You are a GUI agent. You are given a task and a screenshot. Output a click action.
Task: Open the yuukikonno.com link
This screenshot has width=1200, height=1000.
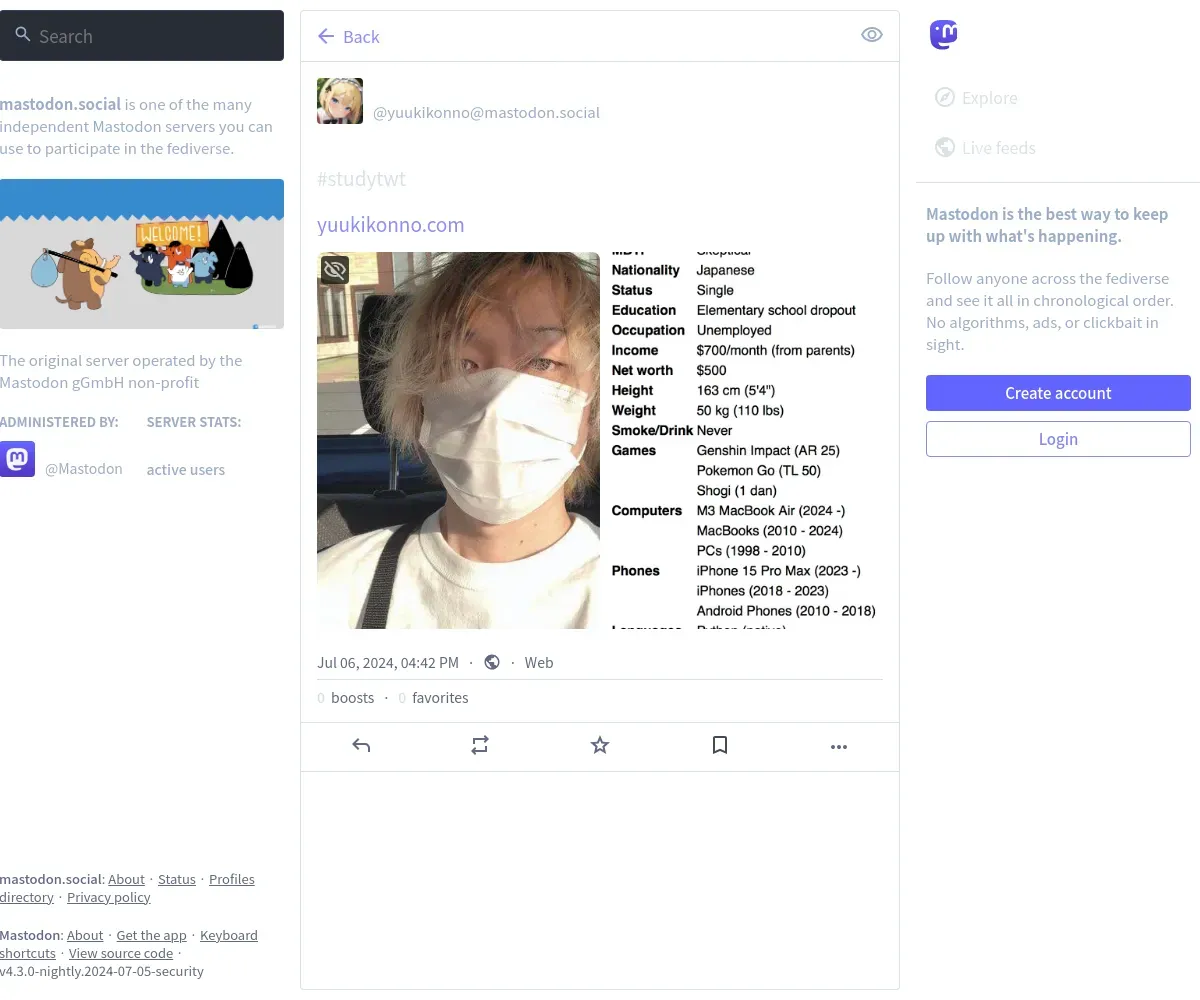coord(391,225)
